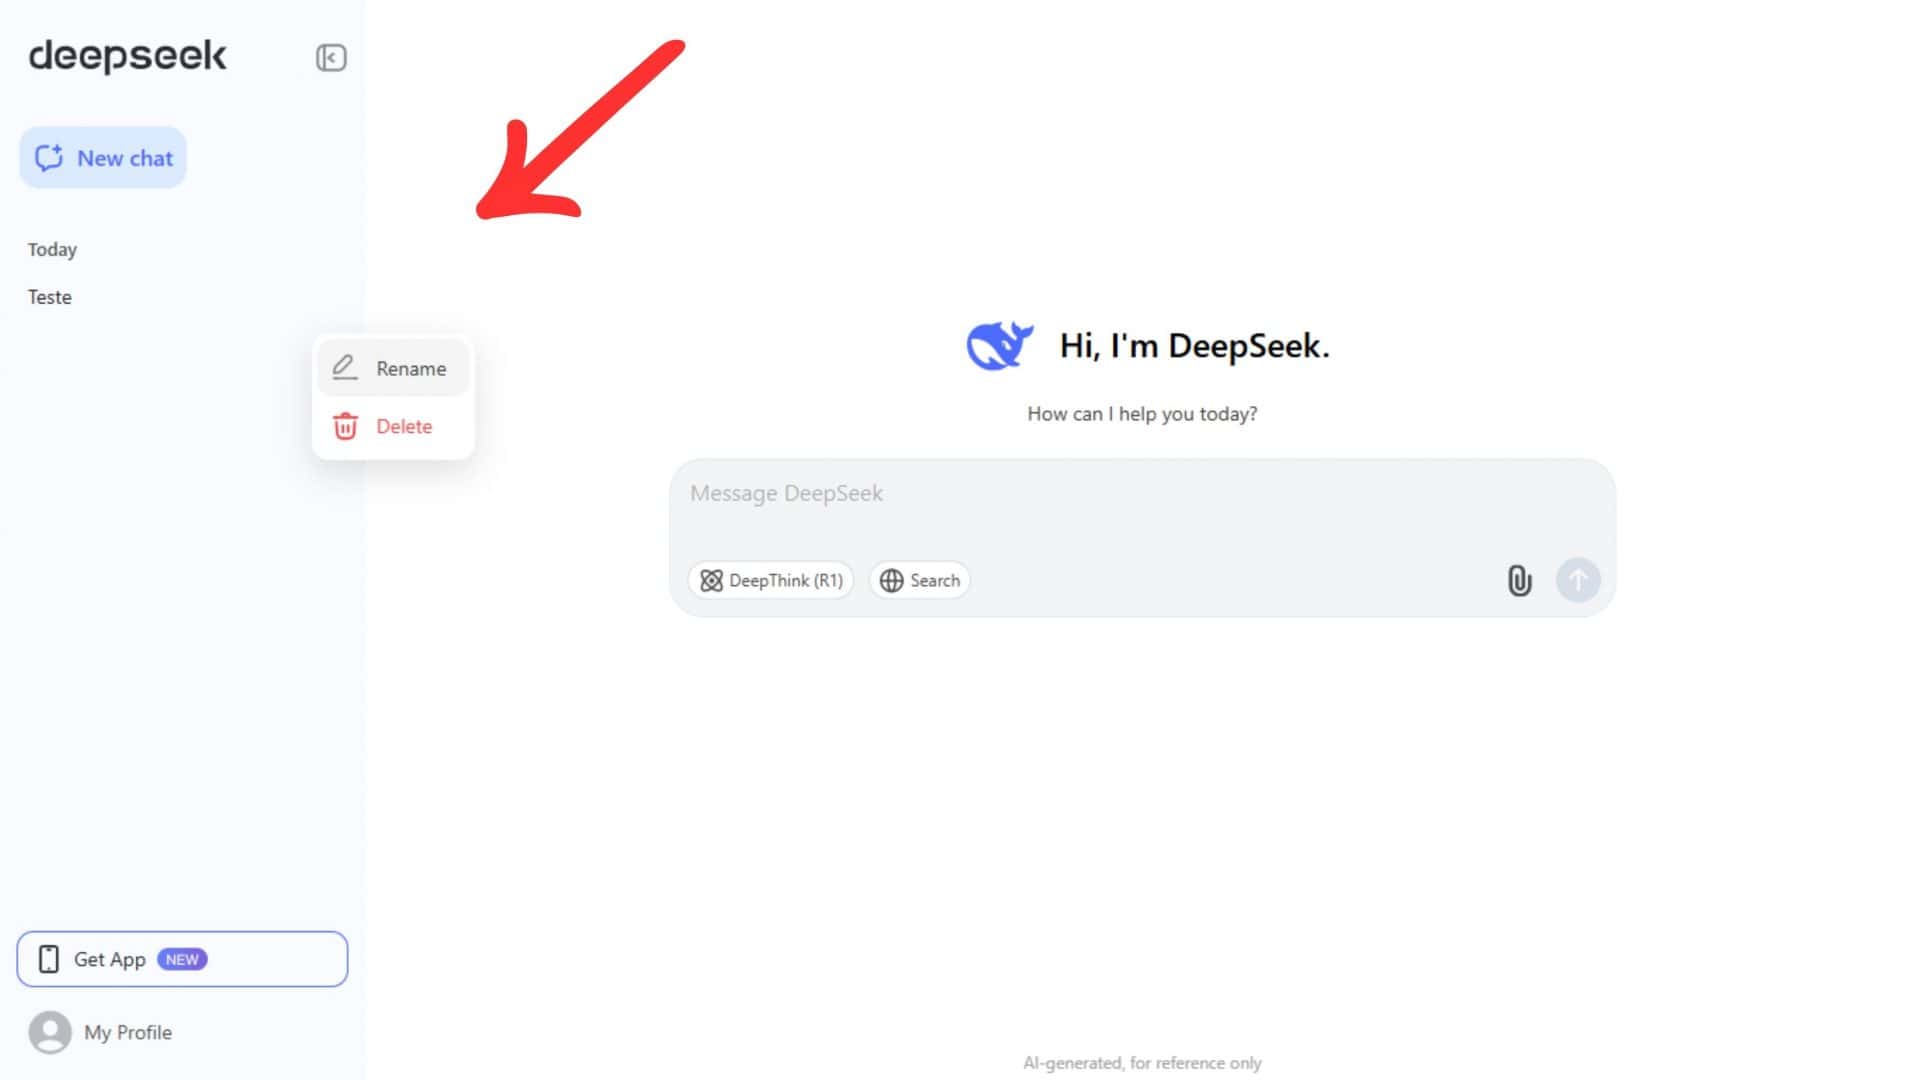Open the chat history under Today
The image size is (1920, 1080).
tap(51, 249)
